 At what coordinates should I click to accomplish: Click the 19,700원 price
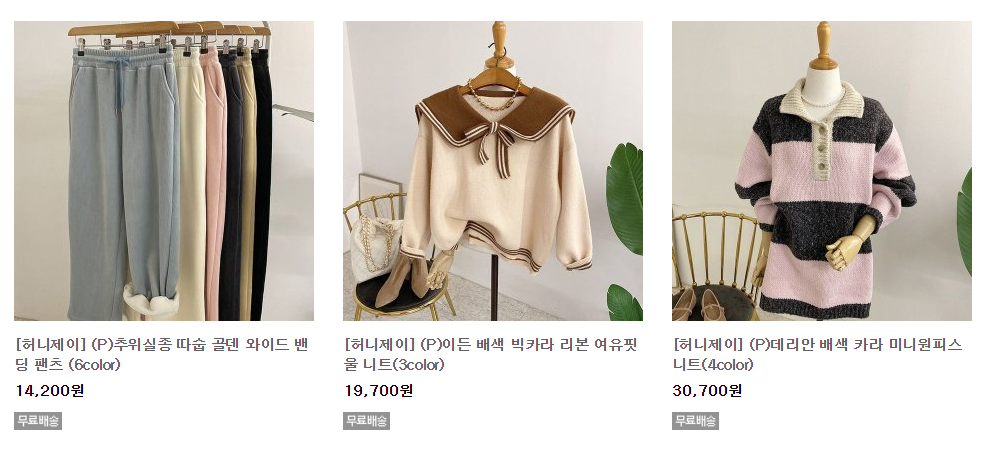click(x=378, y=391)
